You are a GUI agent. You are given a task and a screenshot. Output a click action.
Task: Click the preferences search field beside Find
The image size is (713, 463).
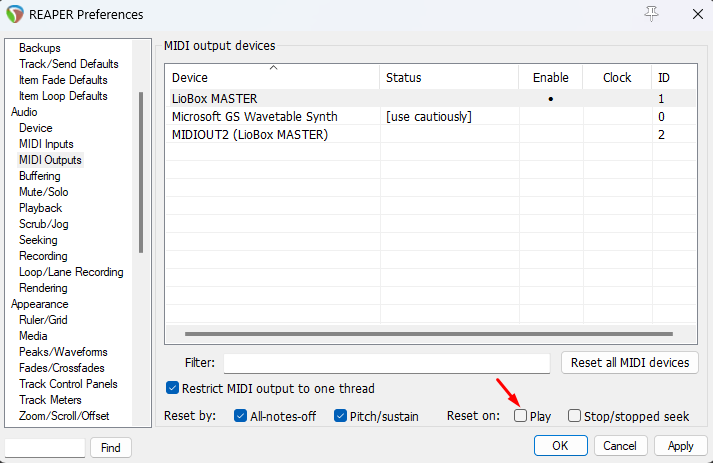coord(45,448)
